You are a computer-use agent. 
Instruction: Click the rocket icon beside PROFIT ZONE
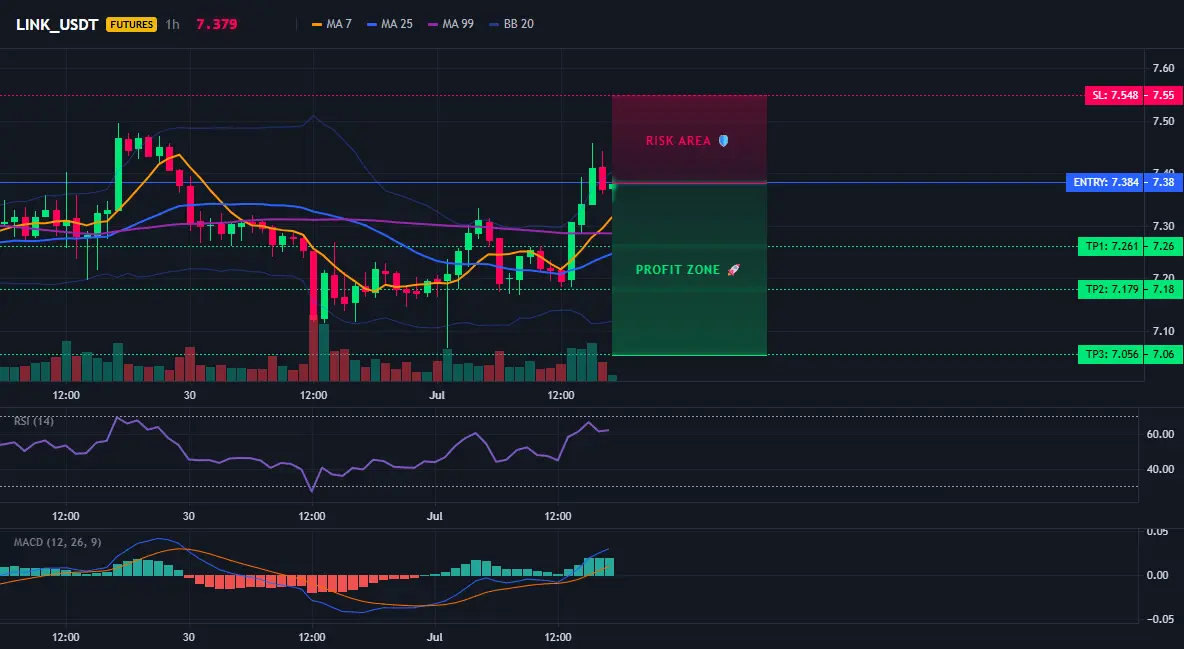[733, 270]
